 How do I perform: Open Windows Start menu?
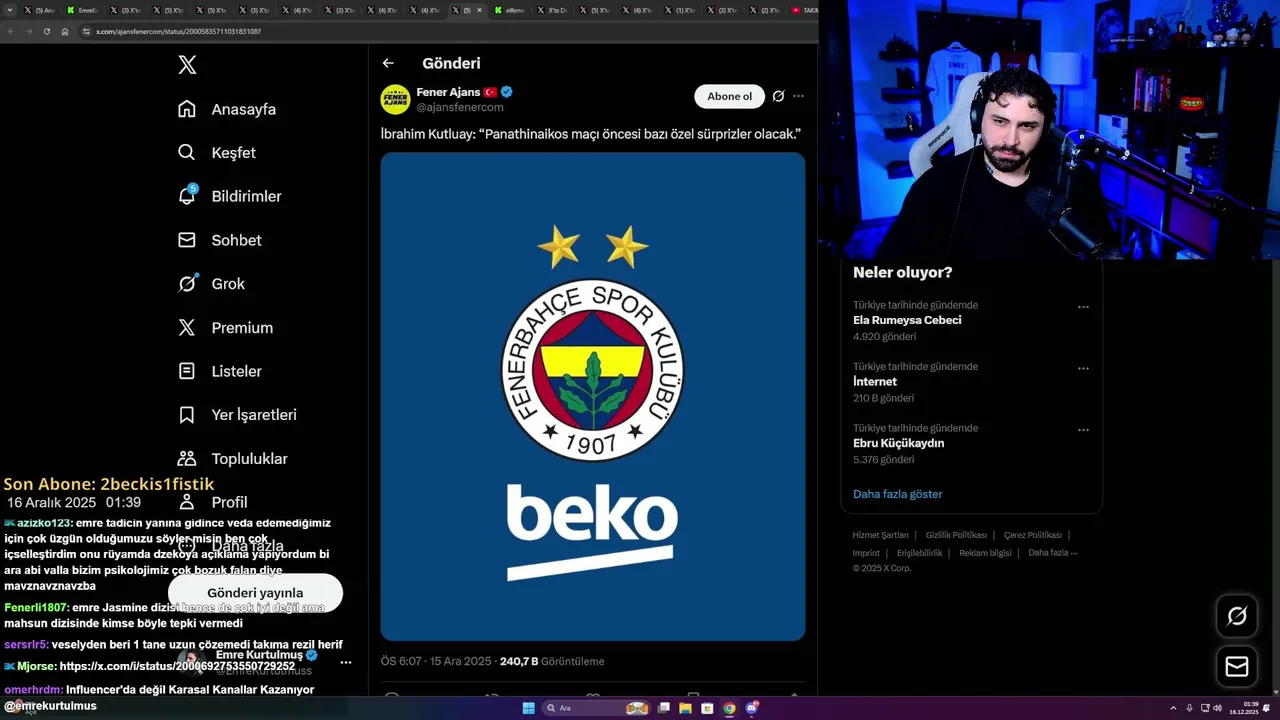click(x=528, y=708)
